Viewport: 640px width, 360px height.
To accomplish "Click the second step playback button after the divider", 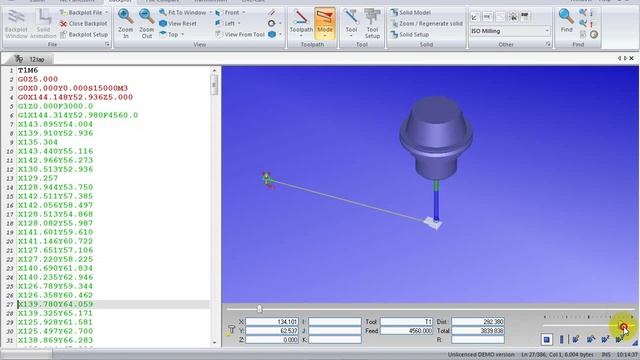I will (x=591, y=339).
